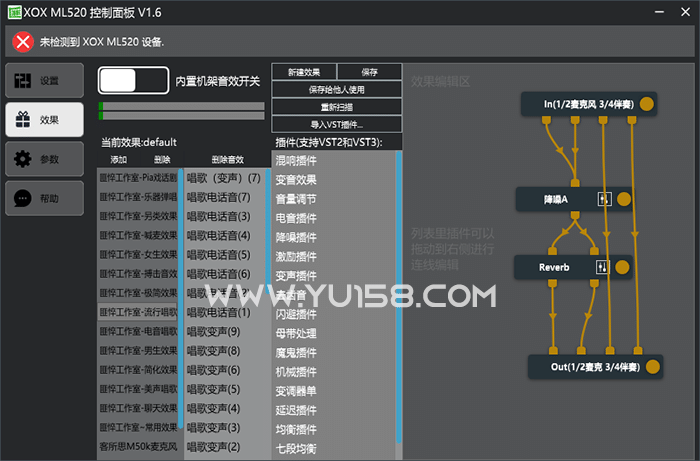This screenshot has width=700, height=461.
Task: Select the 女生效果 effect group
Action: [x=138, y=255]
